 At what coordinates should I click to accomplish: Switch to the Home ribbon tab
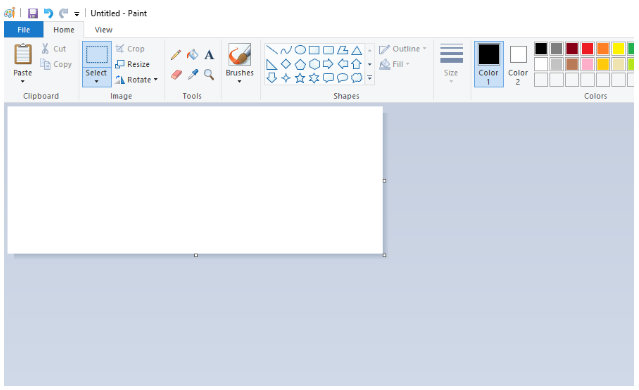(64, 30)
